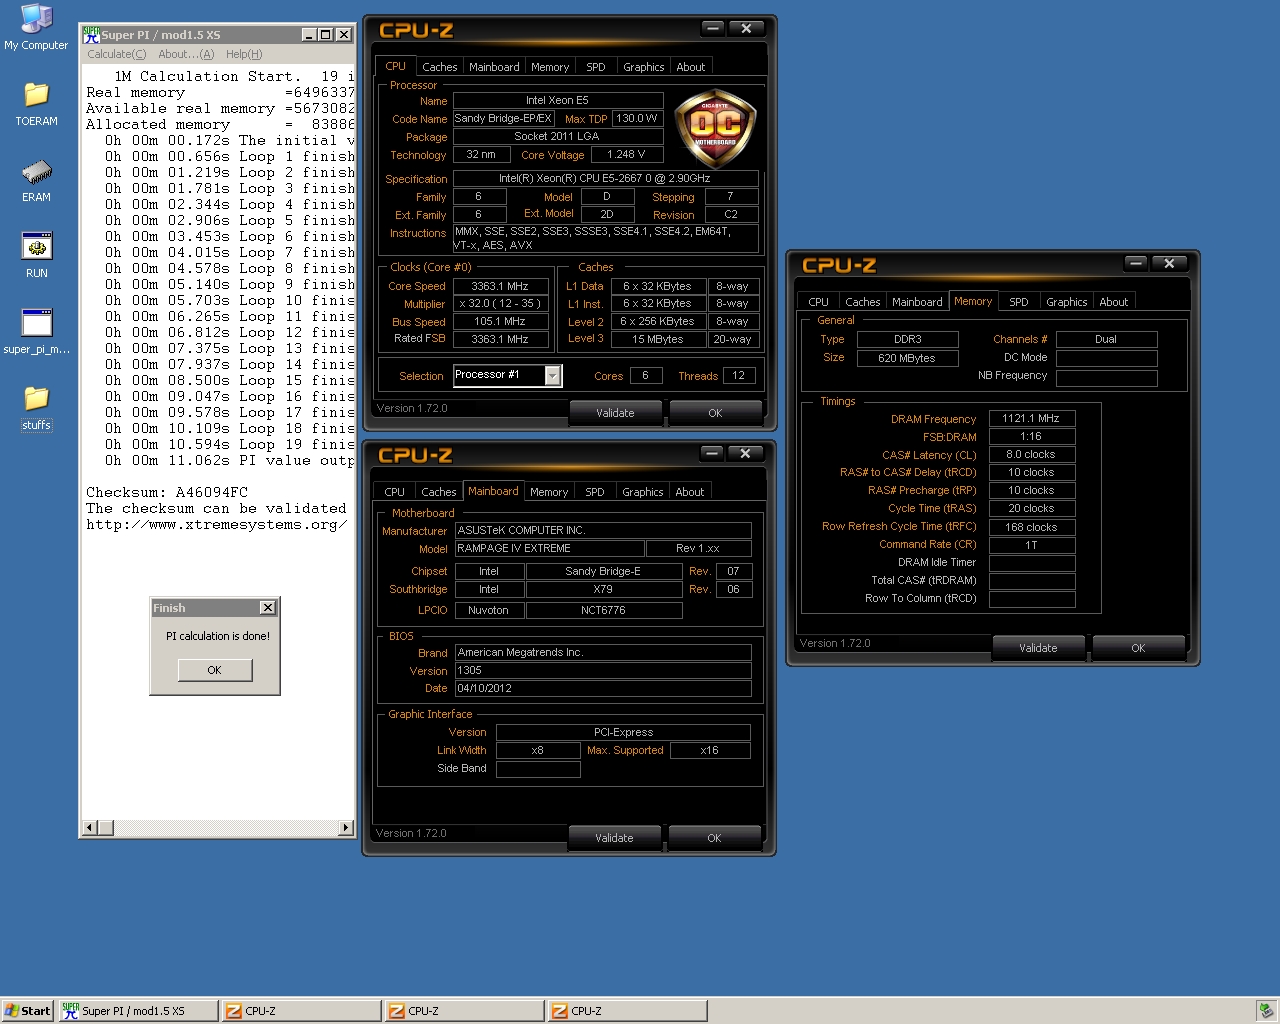Click Validate in the Memory window
This screenshot has width=1280, height=1024.
click(x=1038, y=648)
